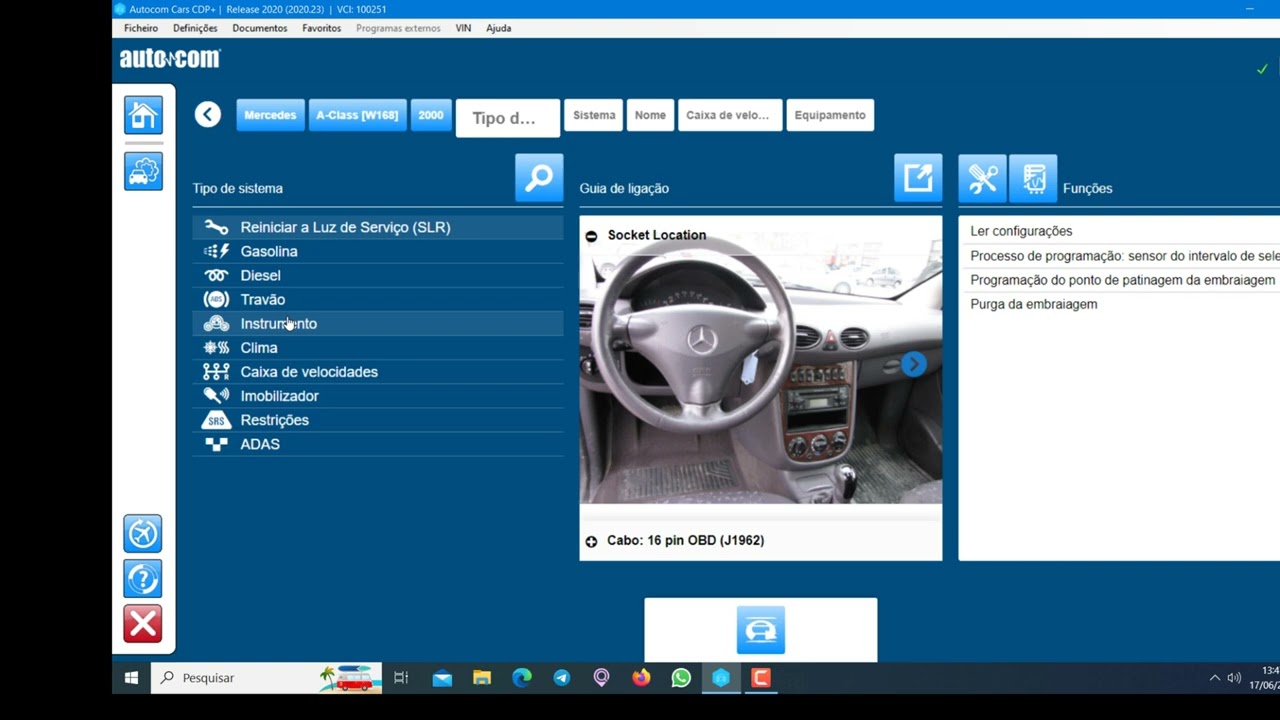This screenshot has width=1280, height=720.
Task: Open Firefox on the taskbar
Action: [x=641, y=678]
